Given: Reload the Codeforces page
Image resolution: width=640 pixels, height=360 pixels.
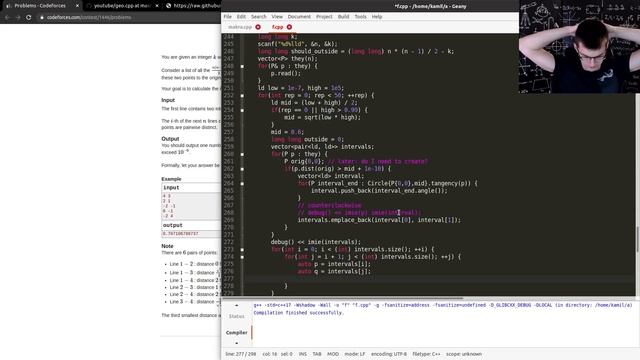Looking at the screenshot, I should pyautogui.click(x=29, y=18).
